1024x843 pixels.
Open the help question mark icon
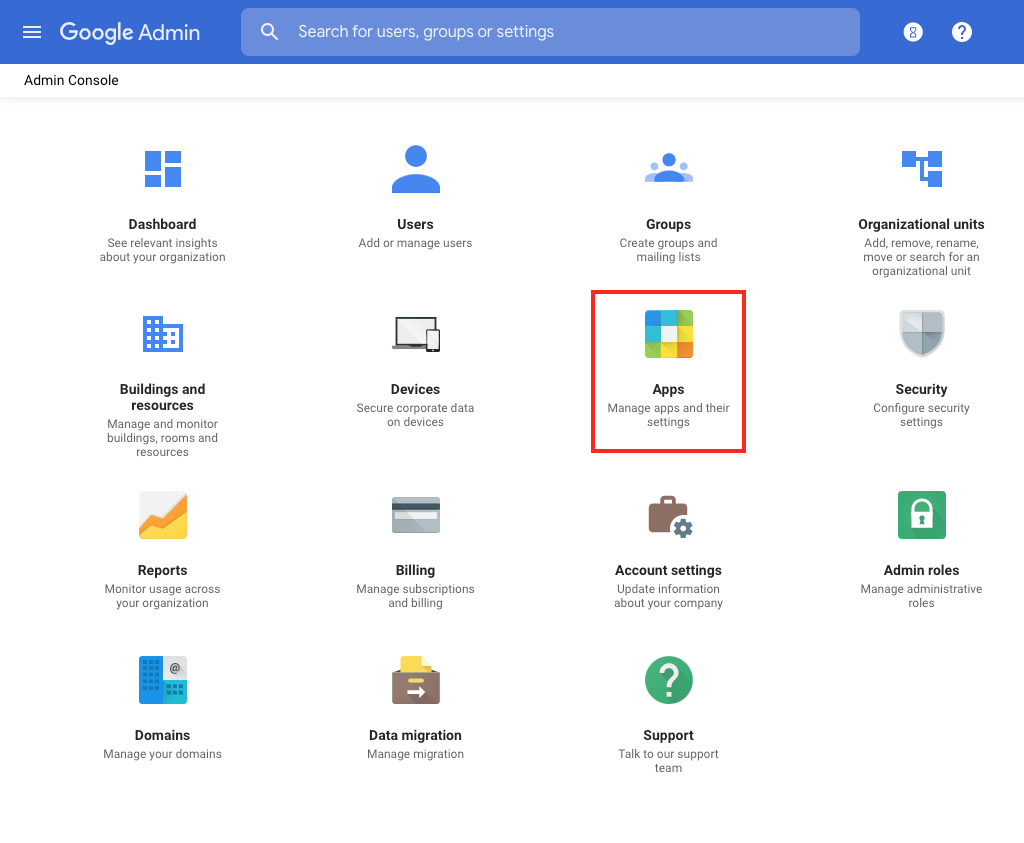point(961,32)
